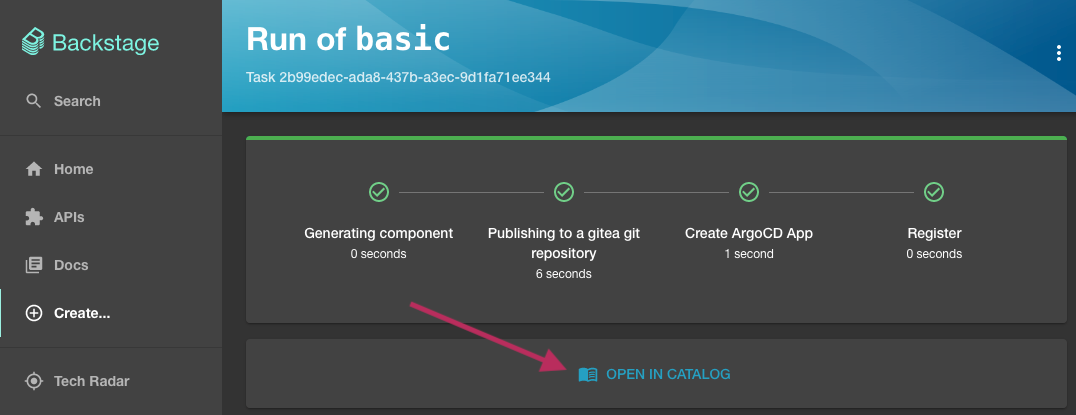Click the Tech Radar target icon

[34, 381]
